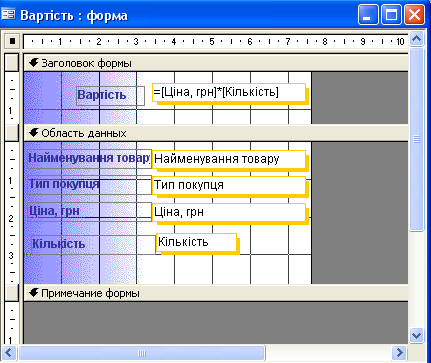
Task: Click the Кількість text box
Action: (x=196, y=242)
